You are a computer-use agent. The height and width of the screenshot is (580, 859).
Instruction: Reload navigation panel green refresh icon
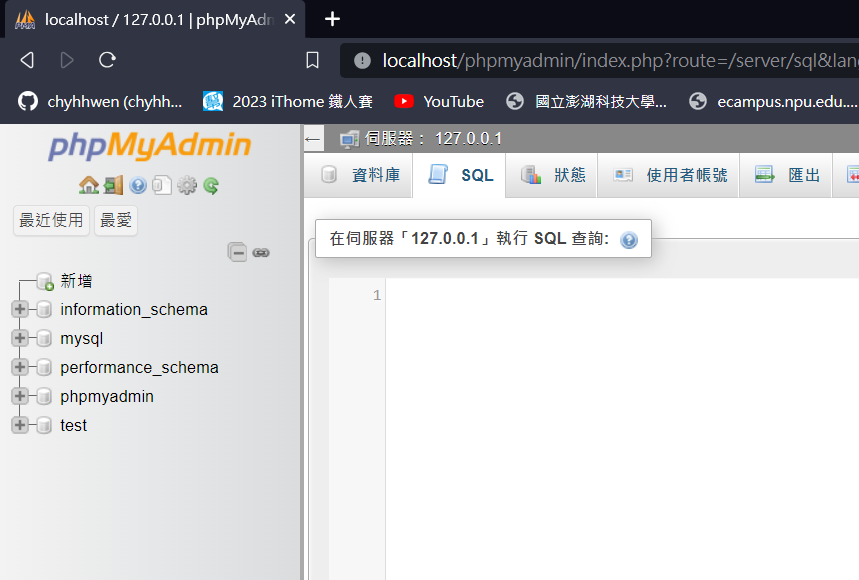211,186
